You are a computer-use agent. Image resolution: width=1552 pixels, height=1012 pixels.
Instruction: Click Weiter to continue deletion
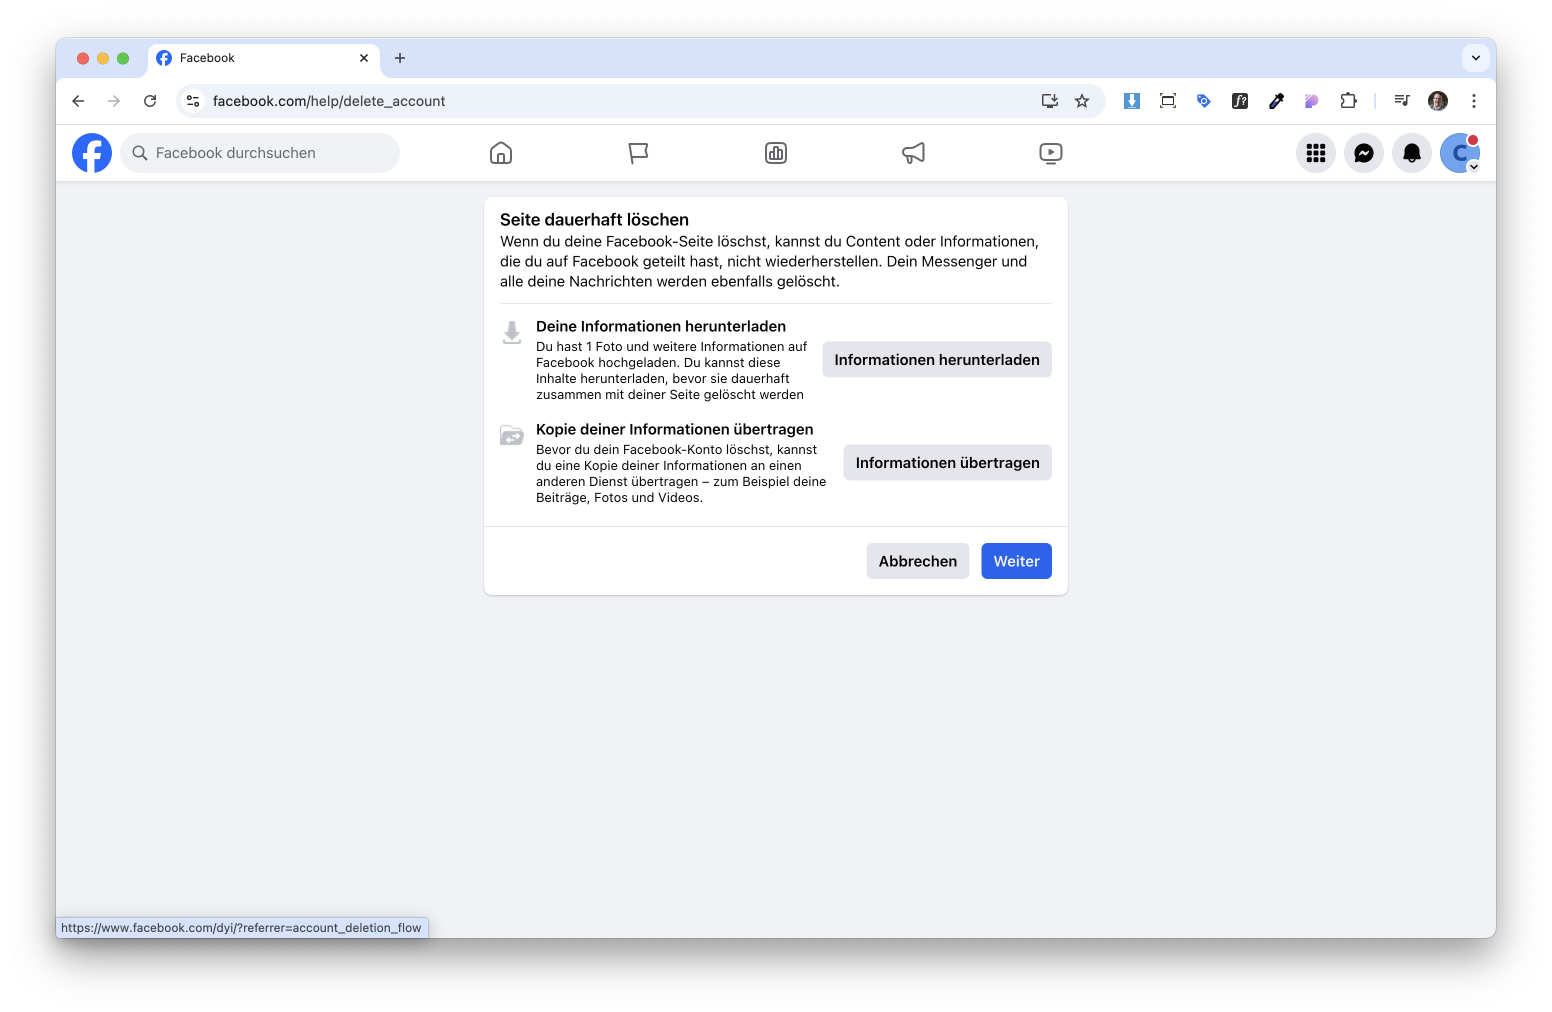tap(1016, 561)
